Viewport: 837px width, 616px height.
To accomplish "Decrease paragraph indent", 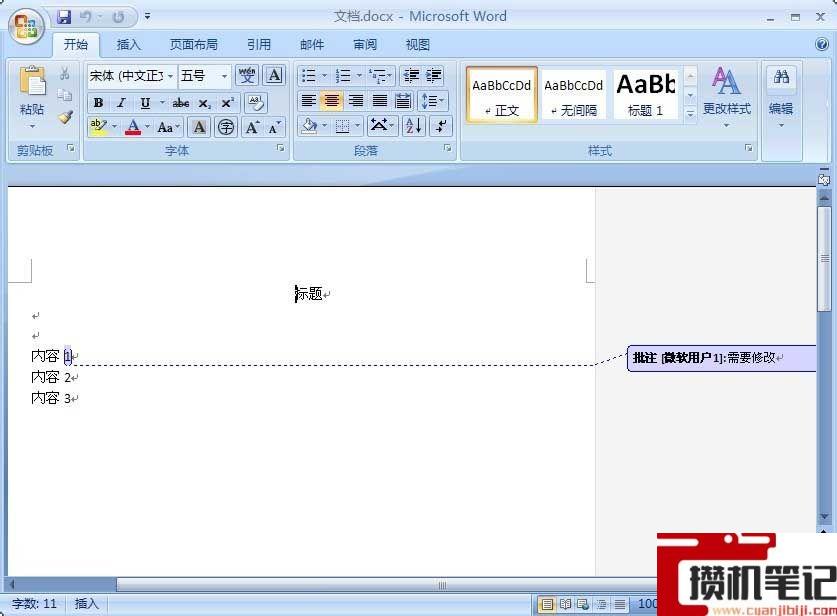I will (x=411, y=76).
